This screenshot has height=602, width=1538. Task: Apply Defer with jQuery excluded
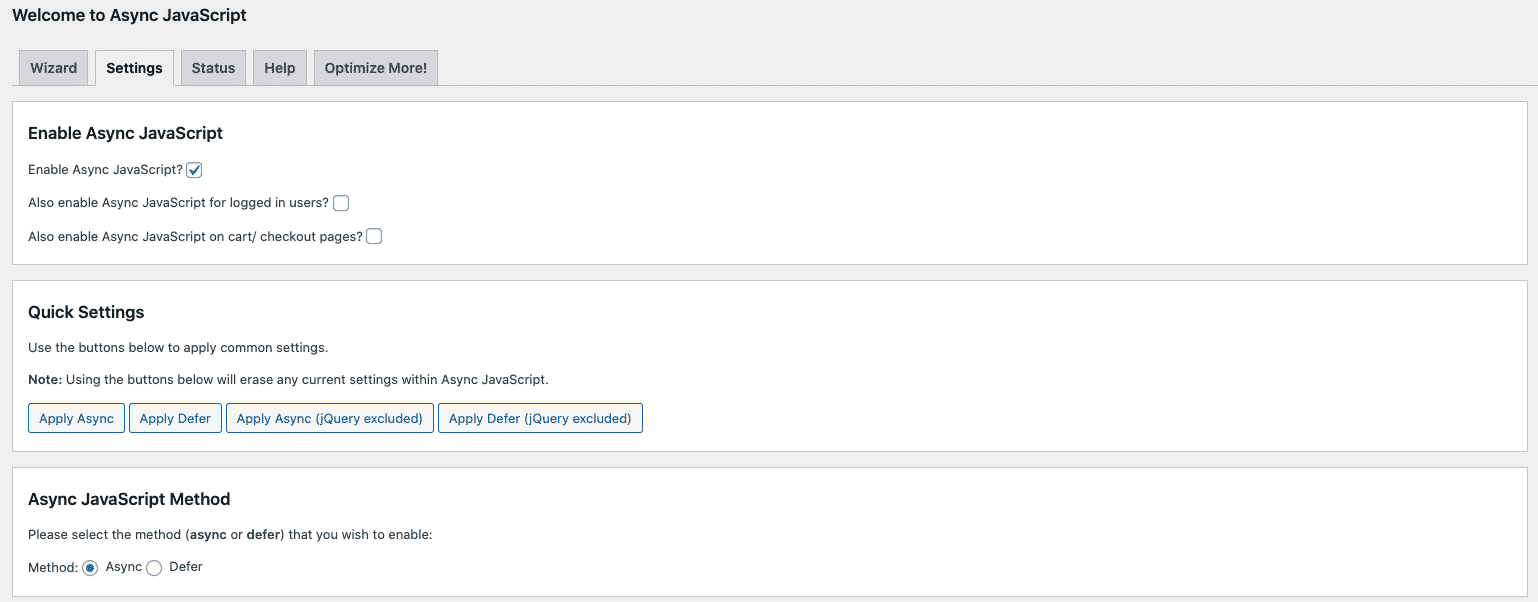(540, 417)
